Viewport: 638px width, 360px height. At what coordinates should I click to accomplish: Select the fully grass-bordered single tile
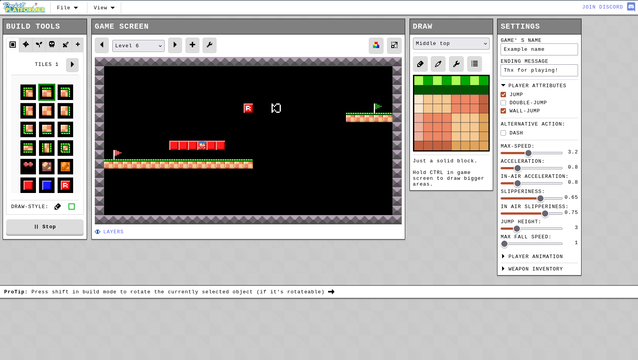65,148
